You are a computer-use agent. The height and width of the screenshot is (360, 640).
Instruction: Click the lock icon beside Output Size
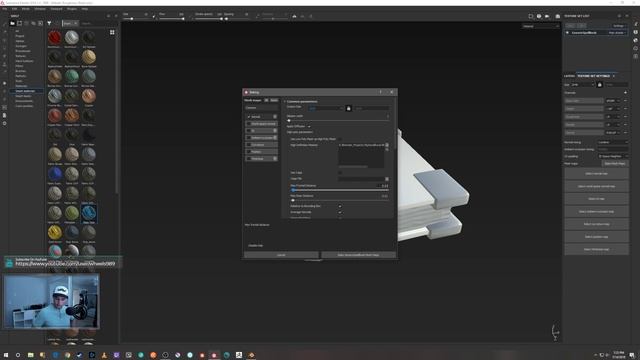[348, 108]
